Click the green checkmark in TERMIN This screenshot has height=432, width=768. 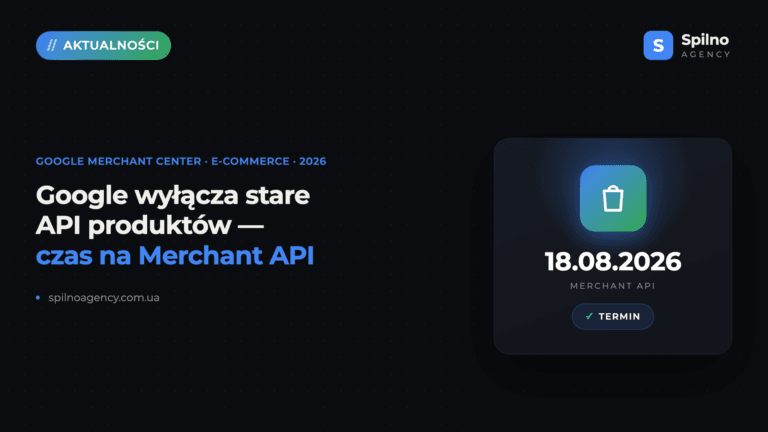point(589,316)
